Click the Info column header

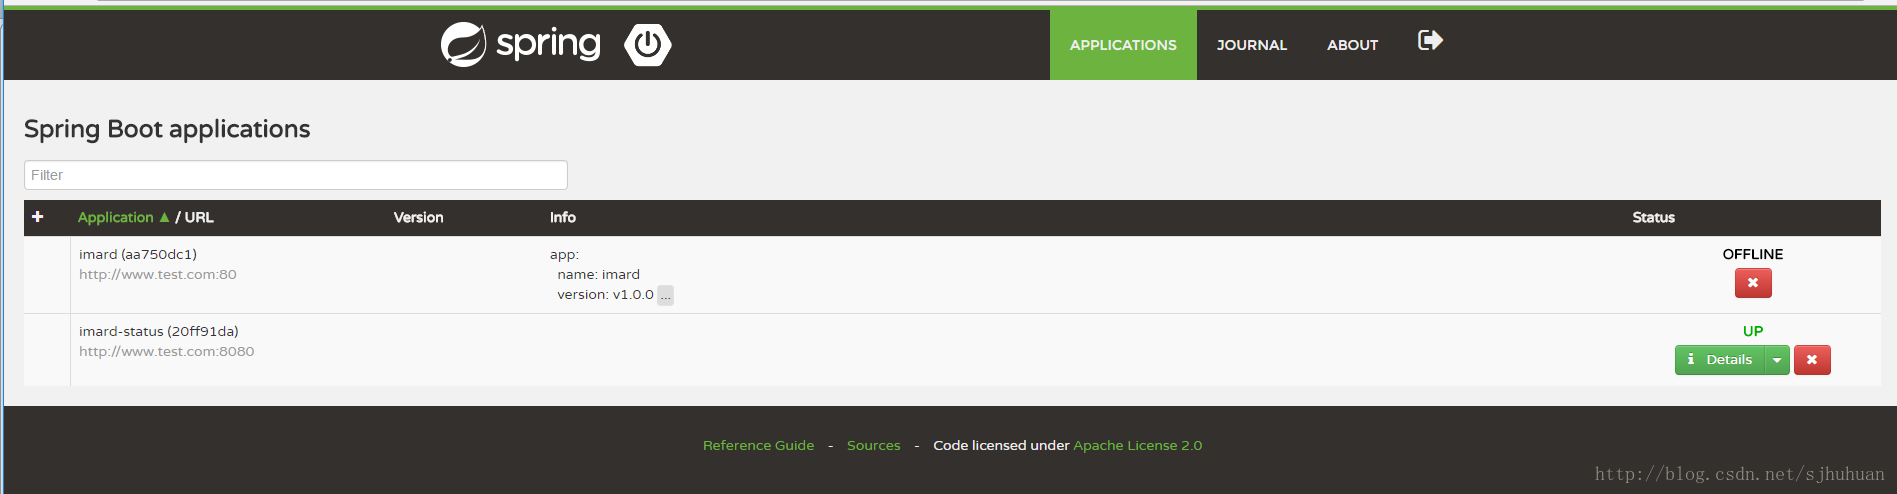click(x=563, y=217)
